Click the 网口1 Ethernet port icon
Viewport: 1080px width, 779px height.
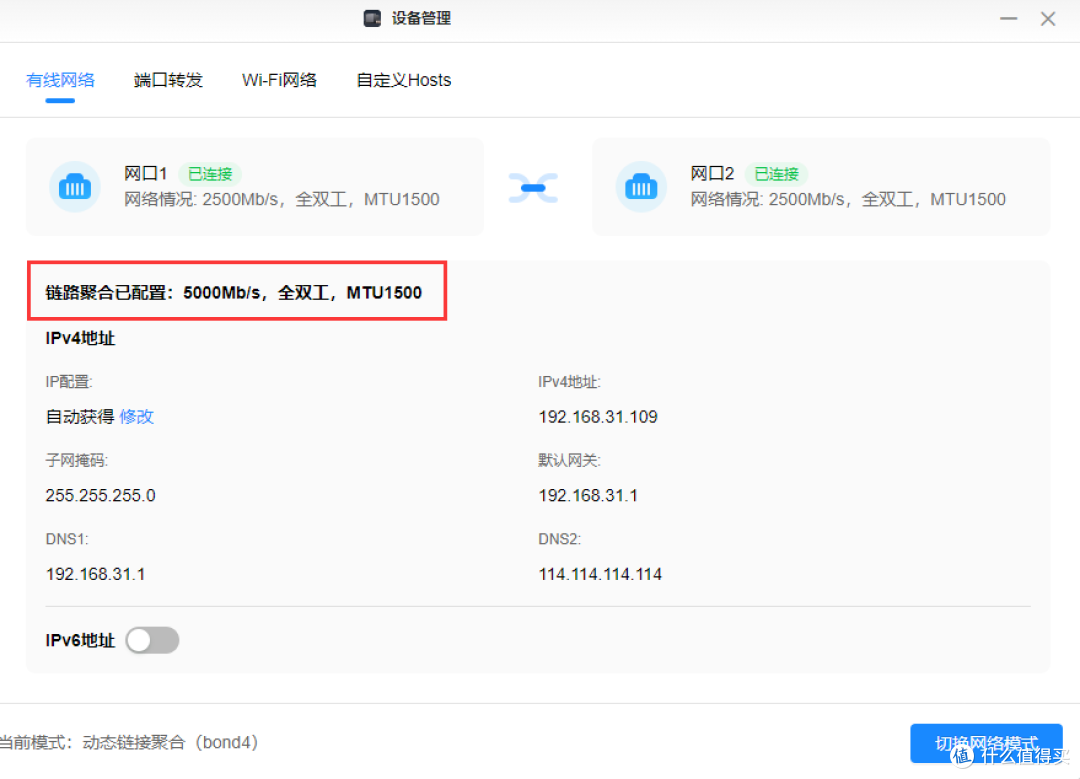click(x=74, y=187)
